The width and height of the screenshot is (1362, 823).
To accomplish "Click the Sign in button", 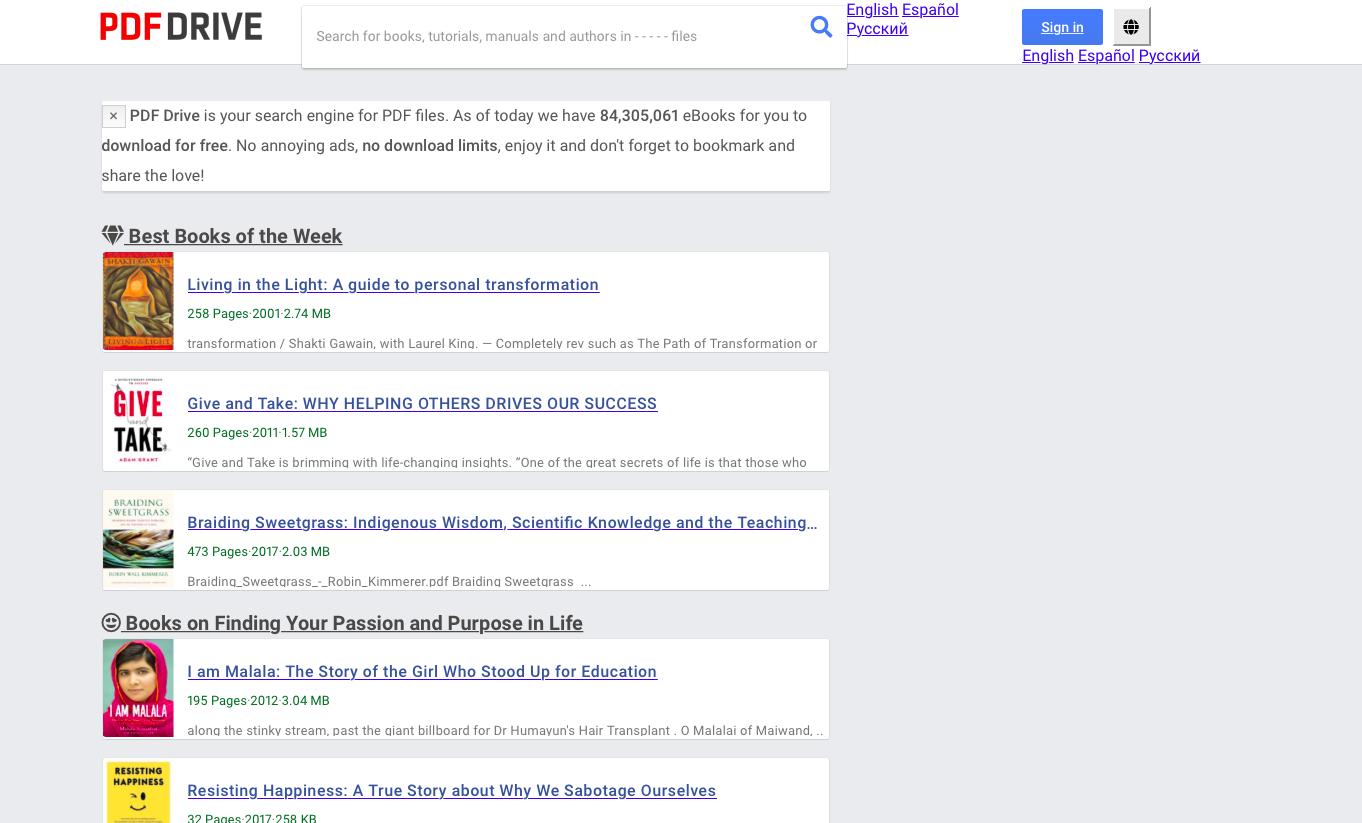I will click(x=1062, y=27).
